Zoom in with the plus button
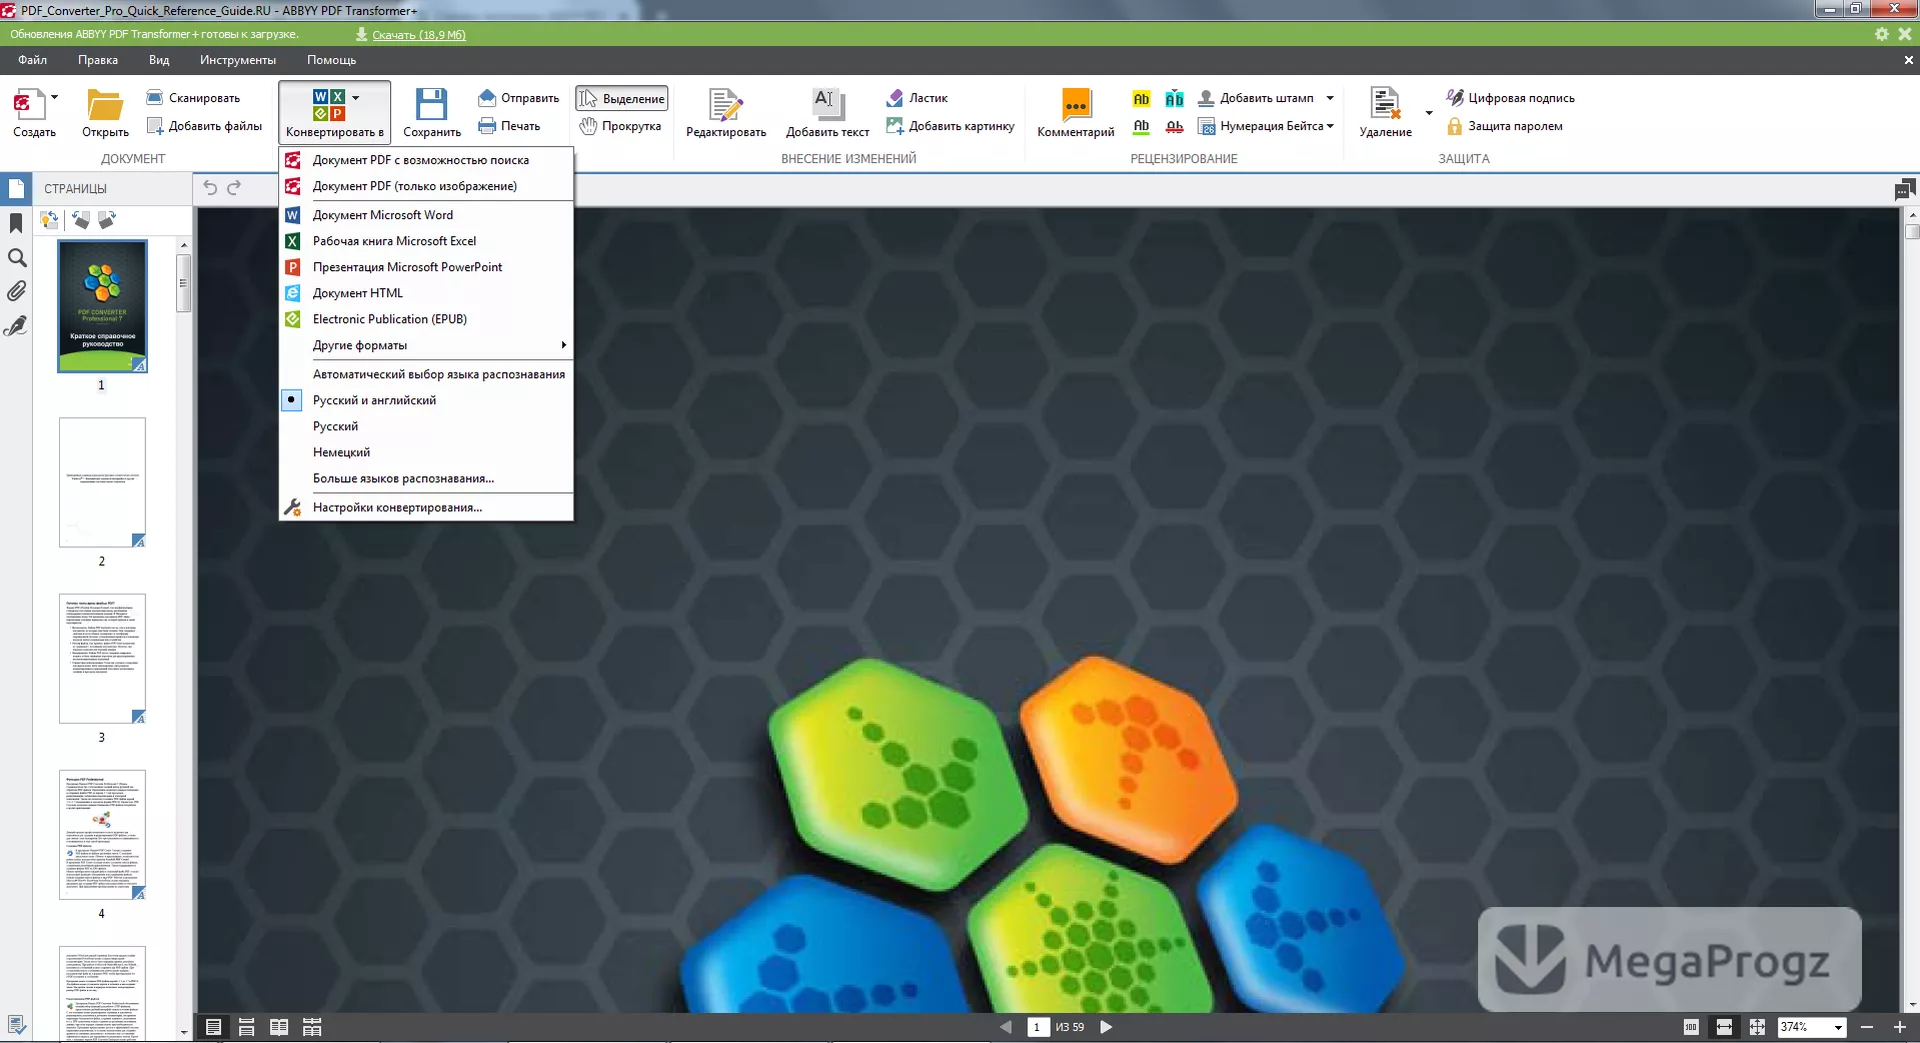 click(x=1899, y=1027)
